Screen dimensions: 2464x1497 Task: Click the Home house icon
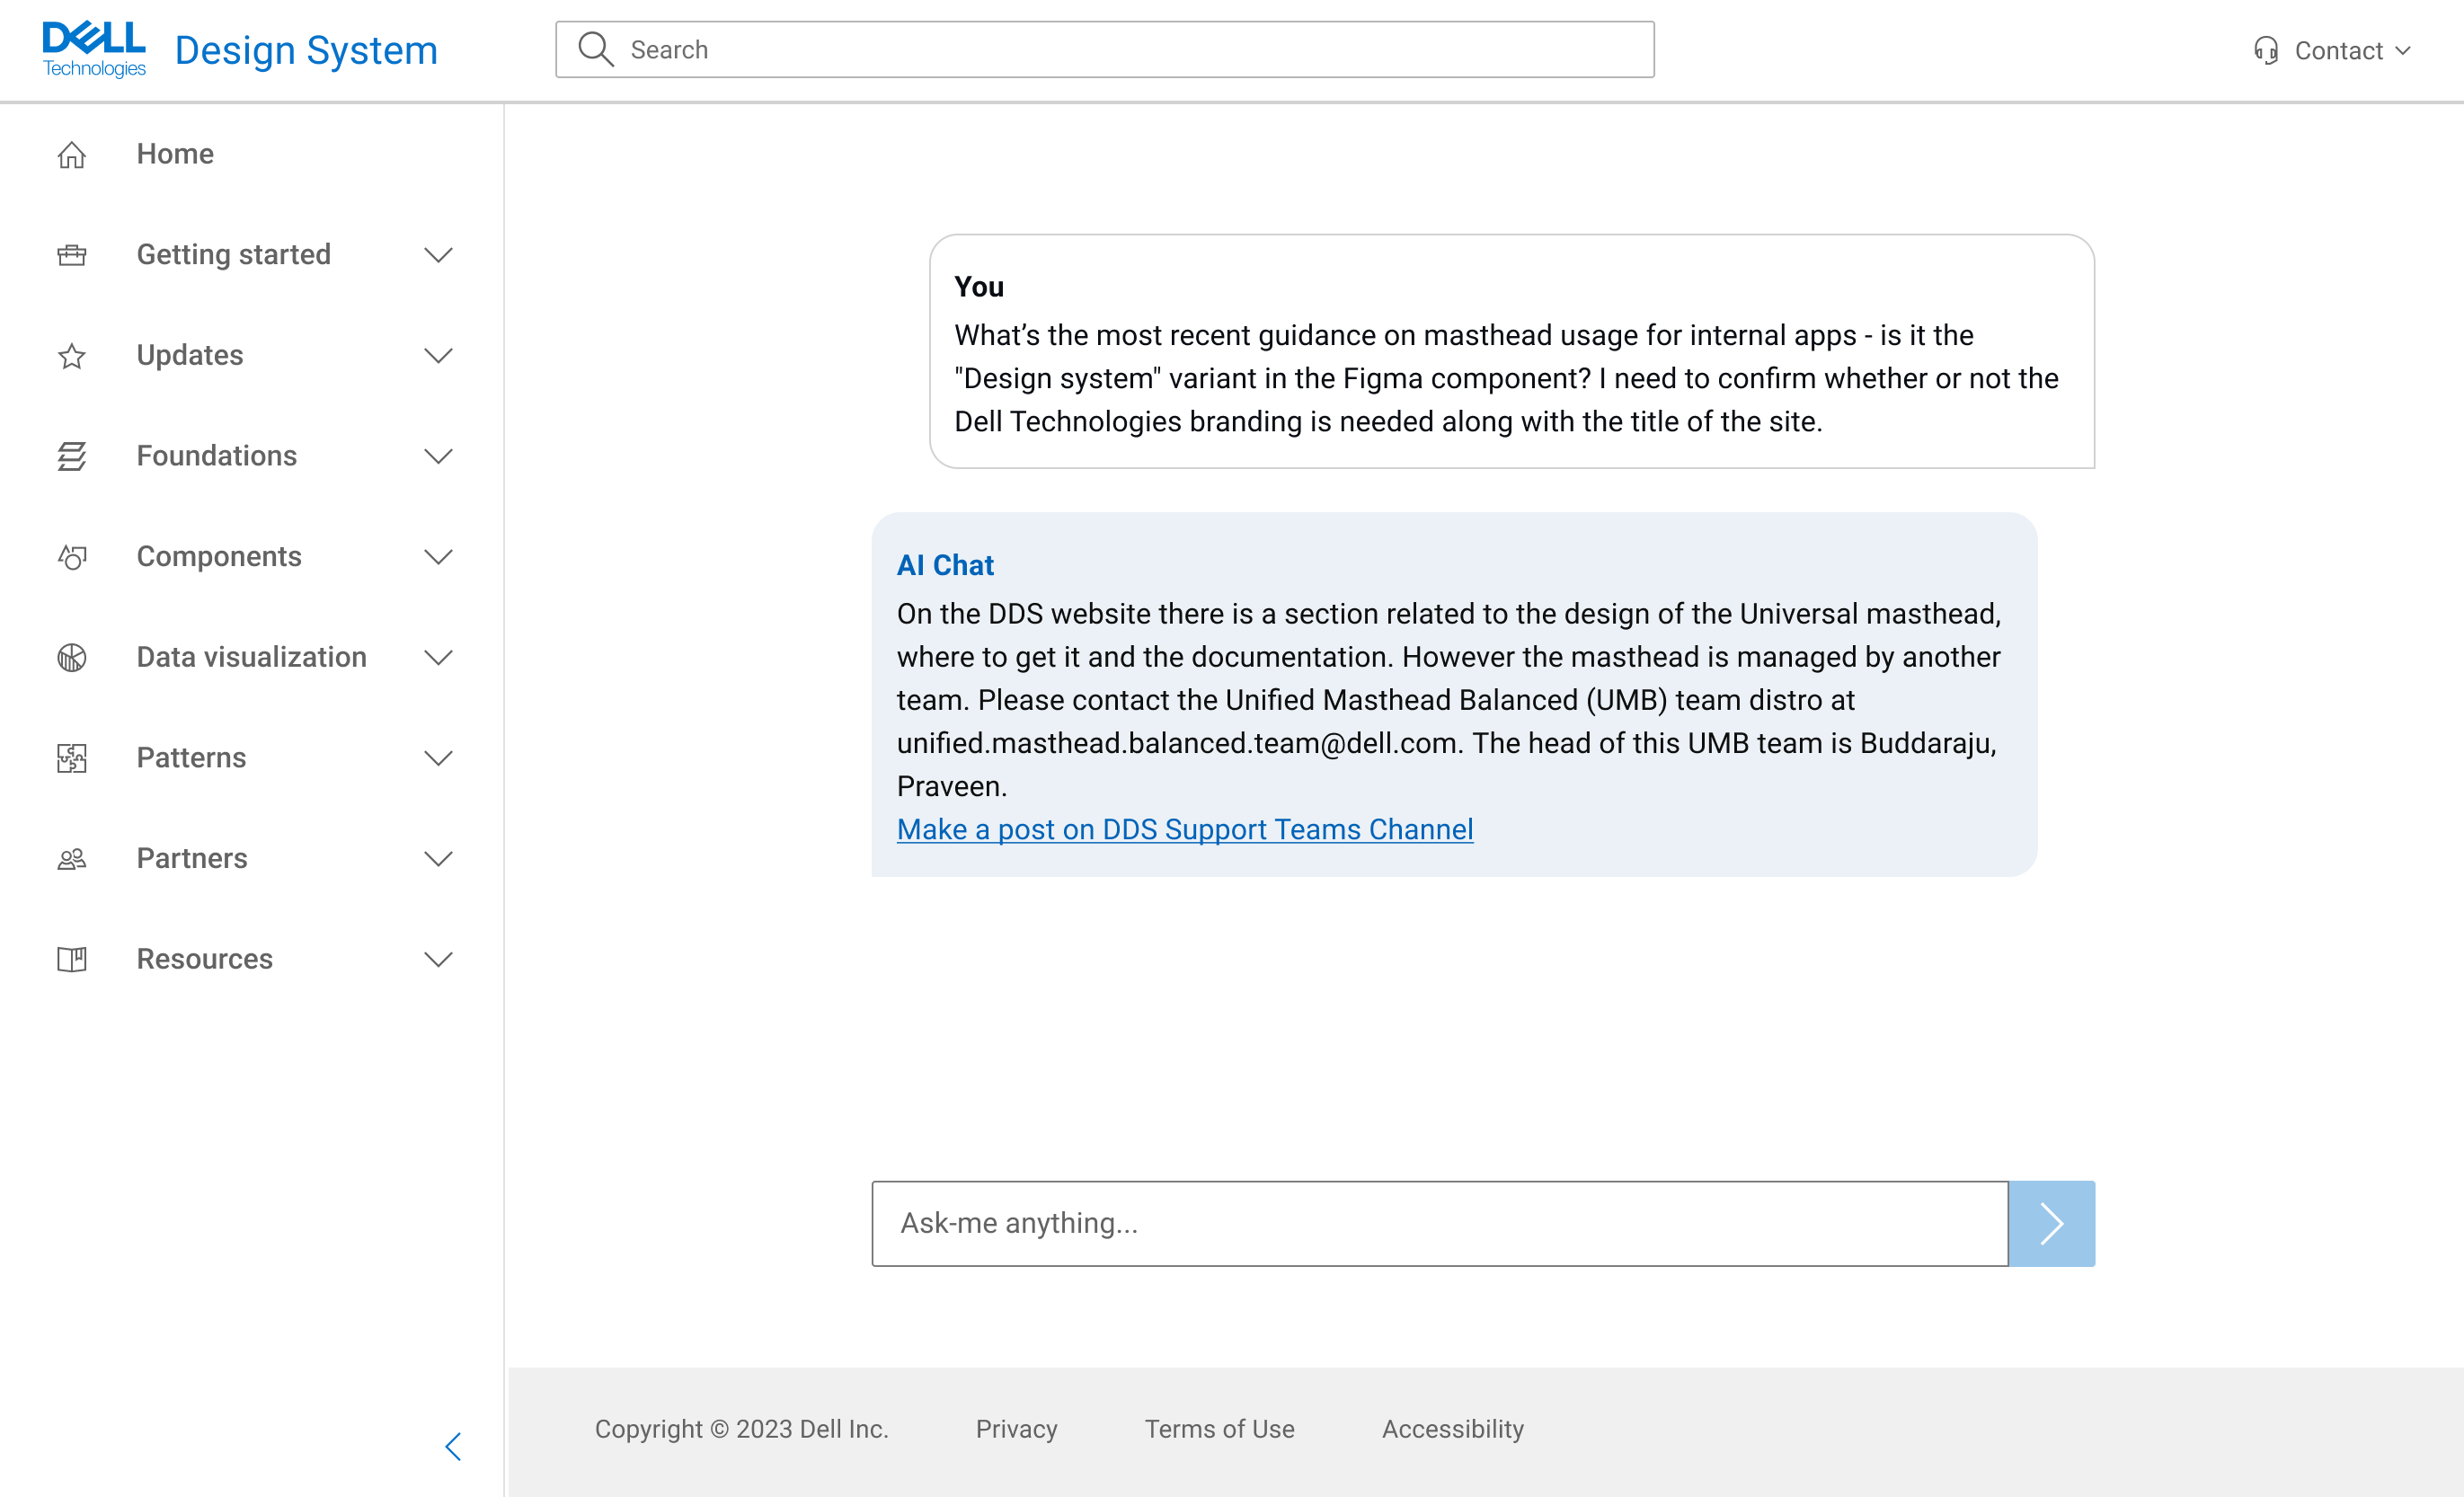(72, 155)
